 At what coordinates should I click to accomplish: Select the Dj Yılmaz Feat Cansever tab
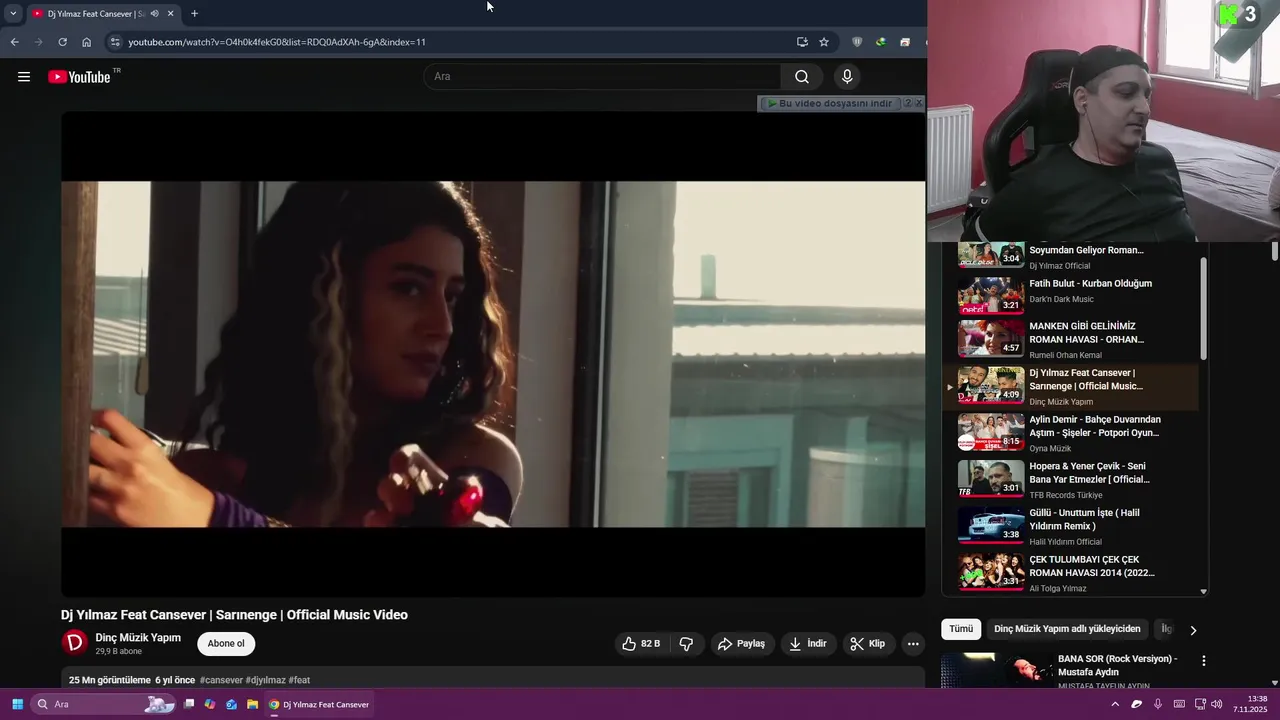102,14
